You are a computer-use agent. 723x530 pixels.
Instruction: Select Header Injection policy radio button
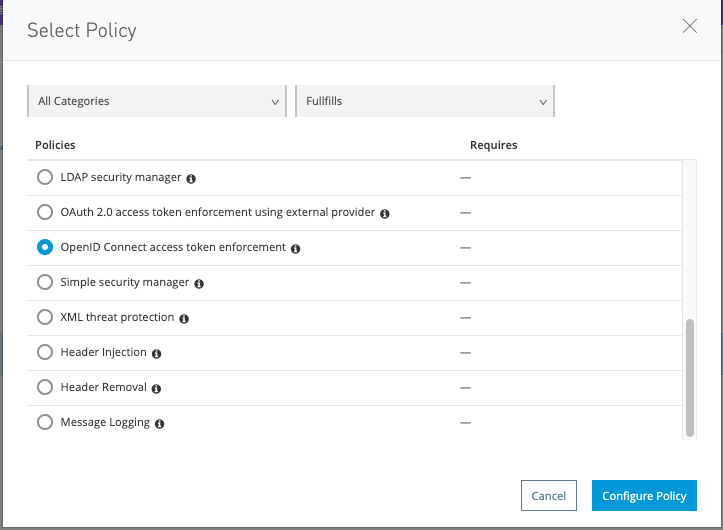(45, 352)
